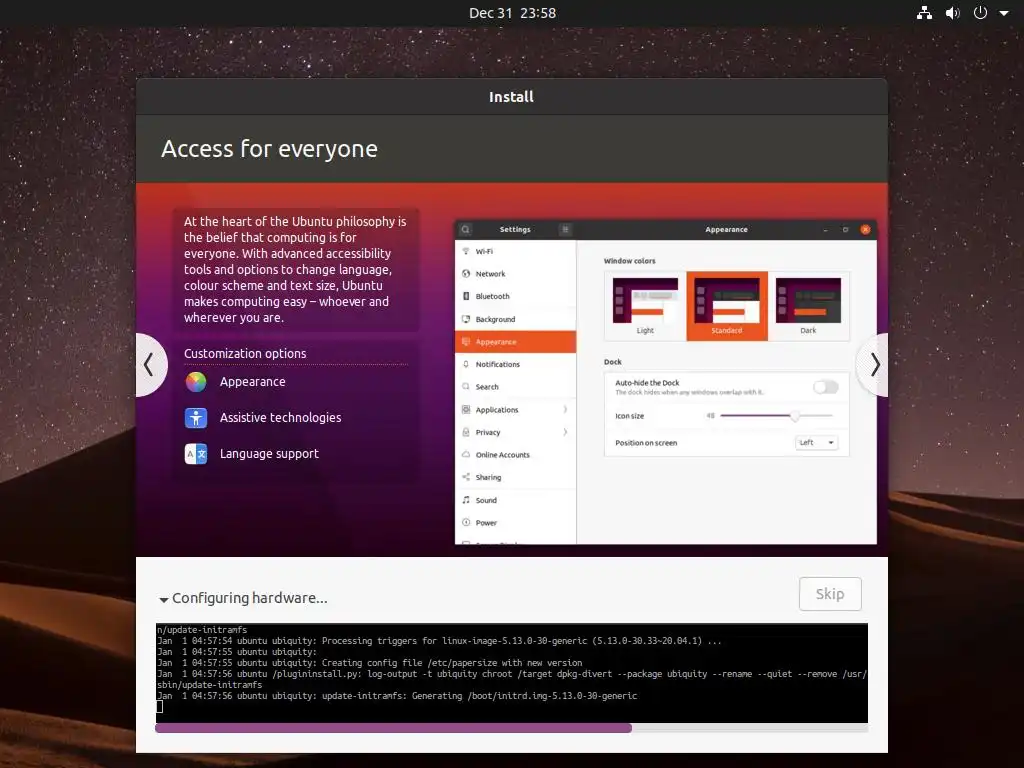Open Online Accounts in the Settings sidebar
The height and width of the screenshot is (768, 1024).
click(x=515, y=455)
